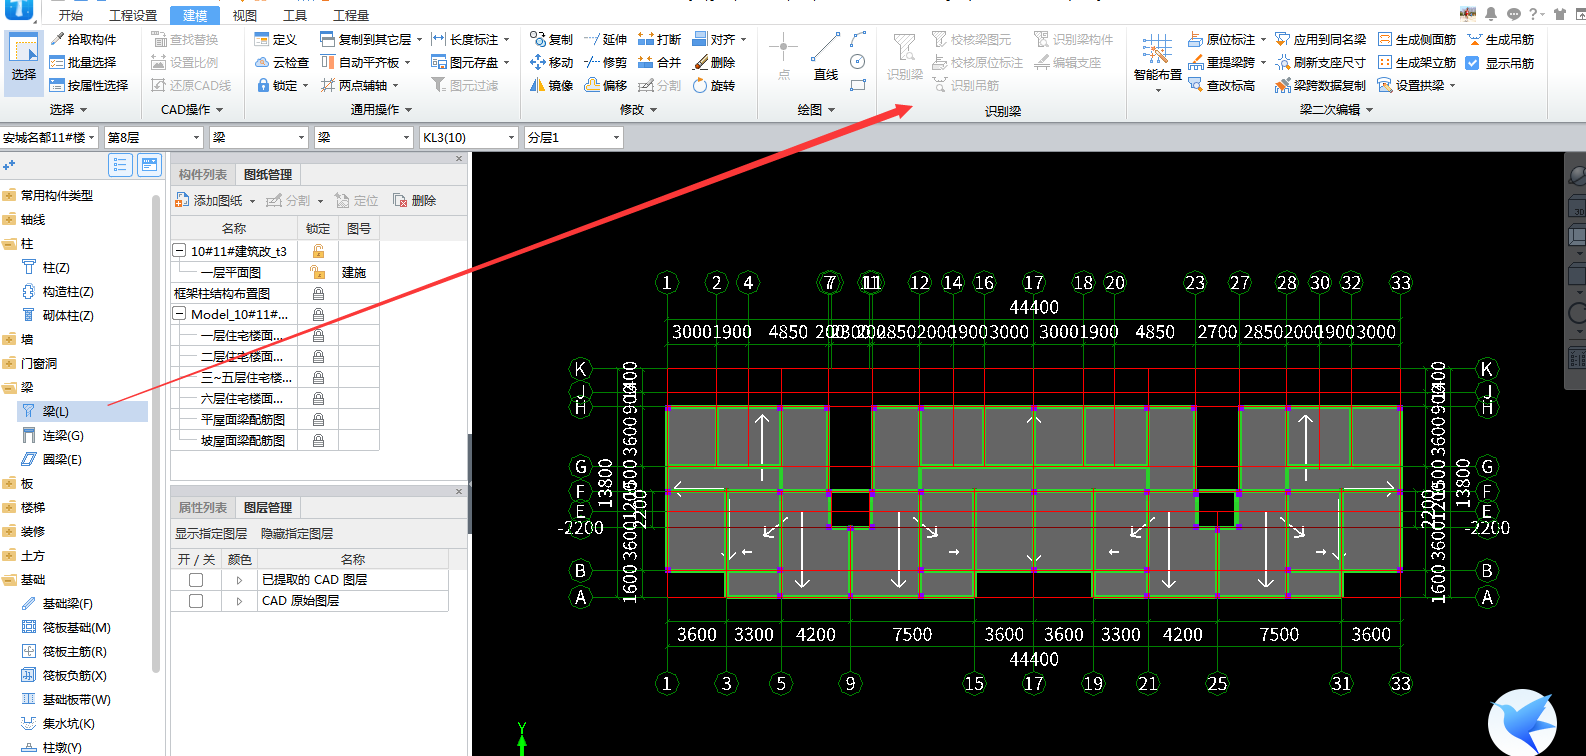
Task: Click 生成架立筋 tool
Action: click(1417, 62)
